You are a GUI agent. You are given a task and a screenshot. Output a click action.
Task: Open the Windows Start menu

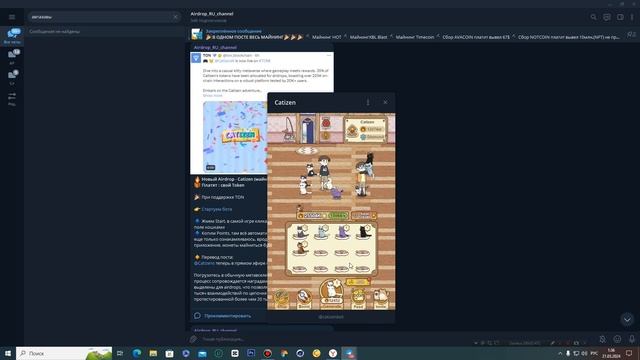pos(8,353)
